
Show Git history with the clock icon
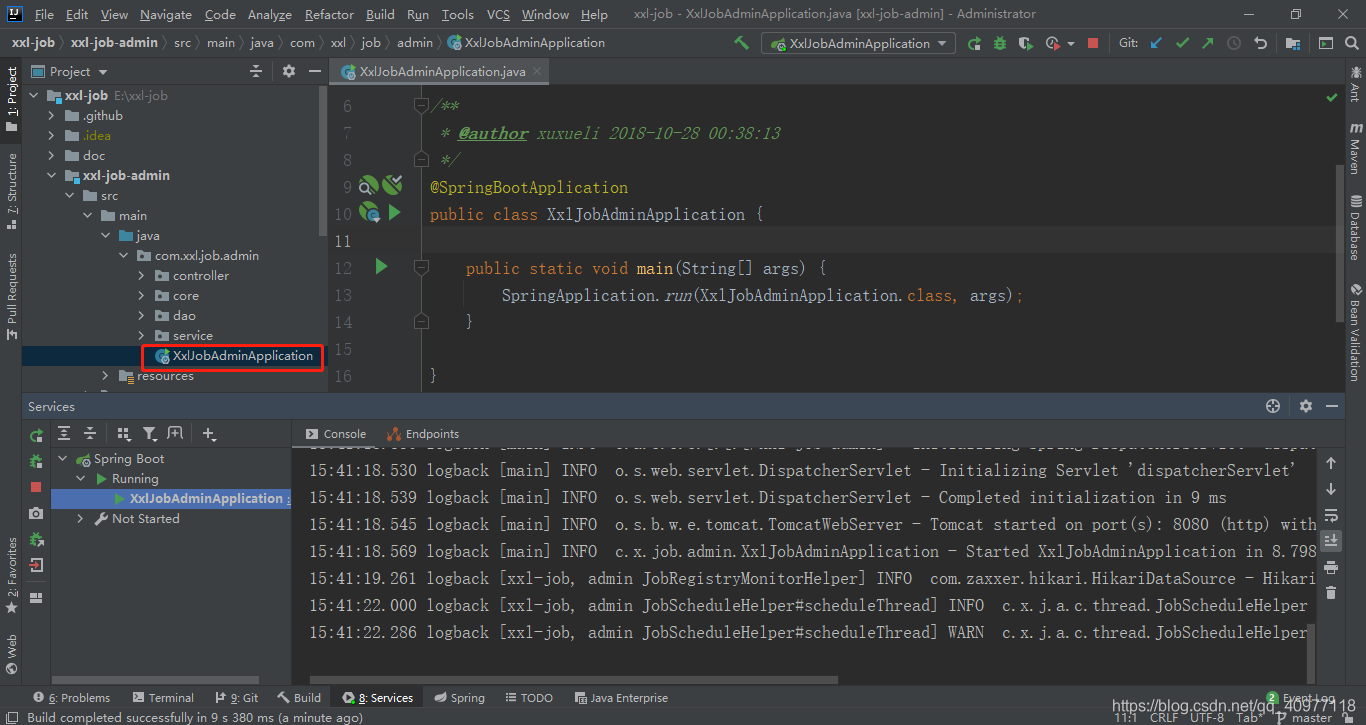[1234, 43]
